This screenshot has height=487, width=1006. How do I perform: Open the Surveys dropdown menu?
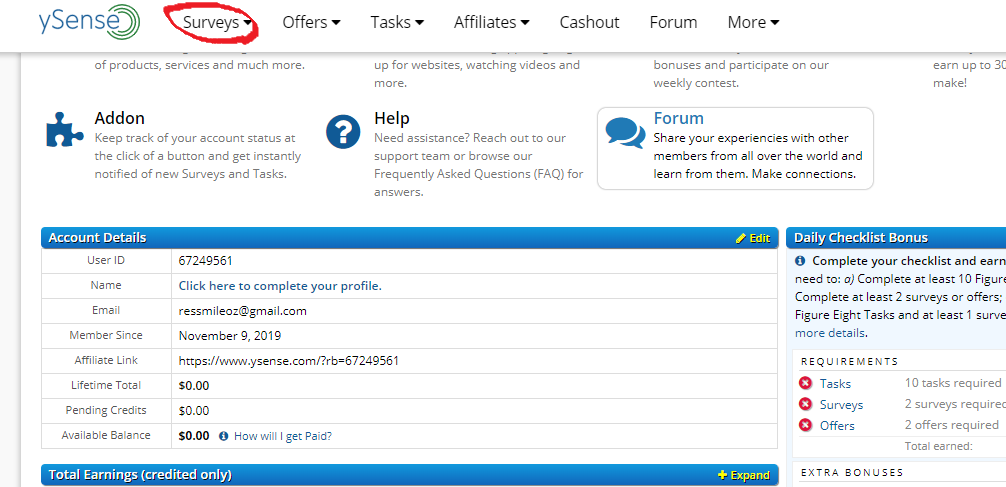coord(217,22)
